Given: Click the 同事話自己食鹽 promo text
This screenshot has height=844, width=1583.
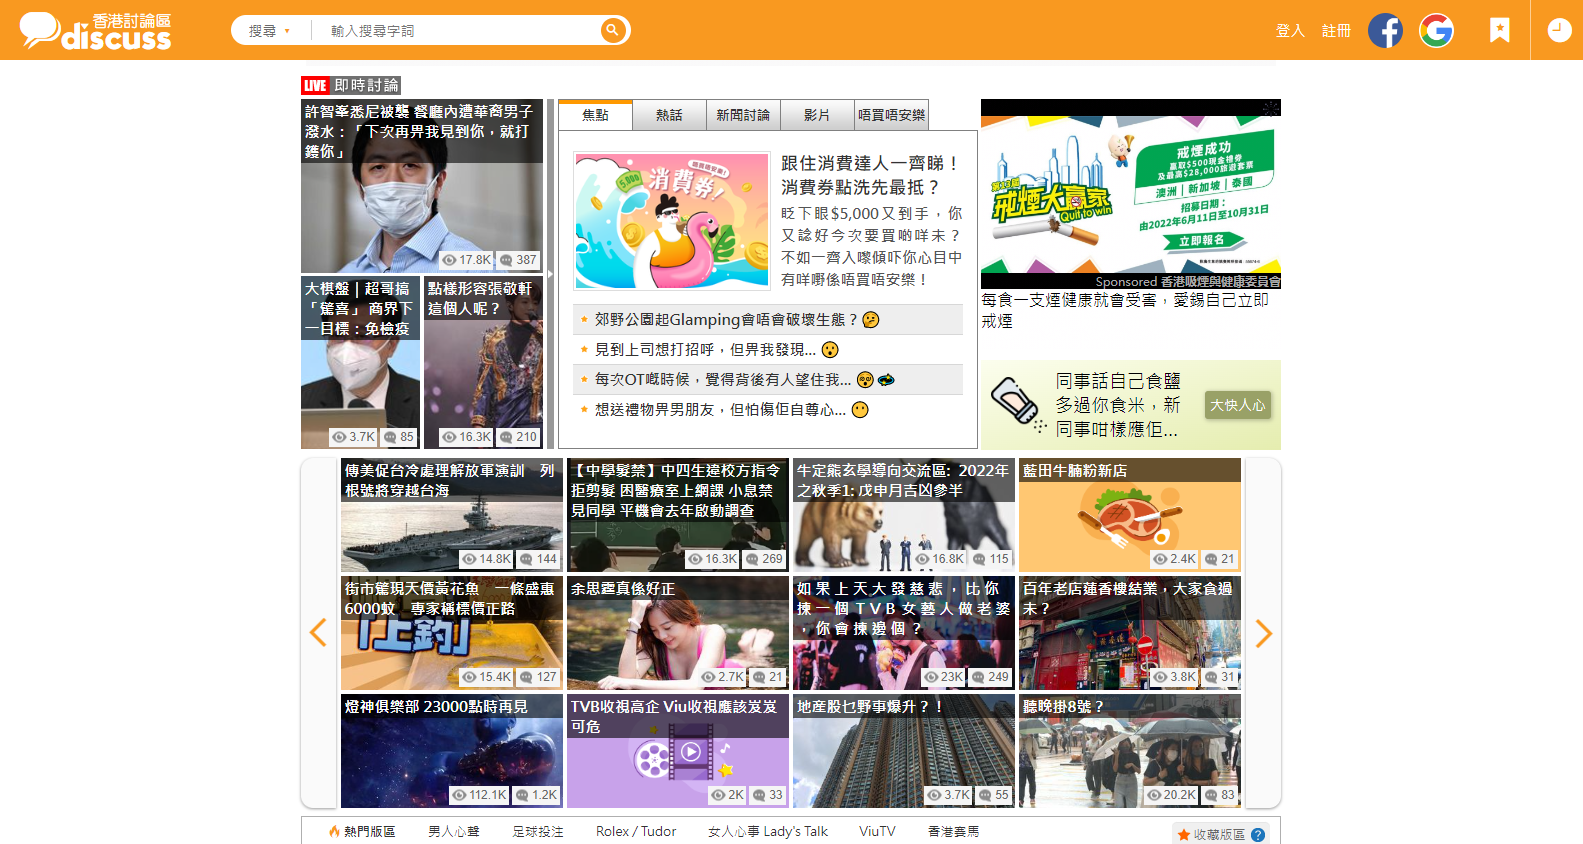Looking at the screenshot, I should tap(1118, 405).
